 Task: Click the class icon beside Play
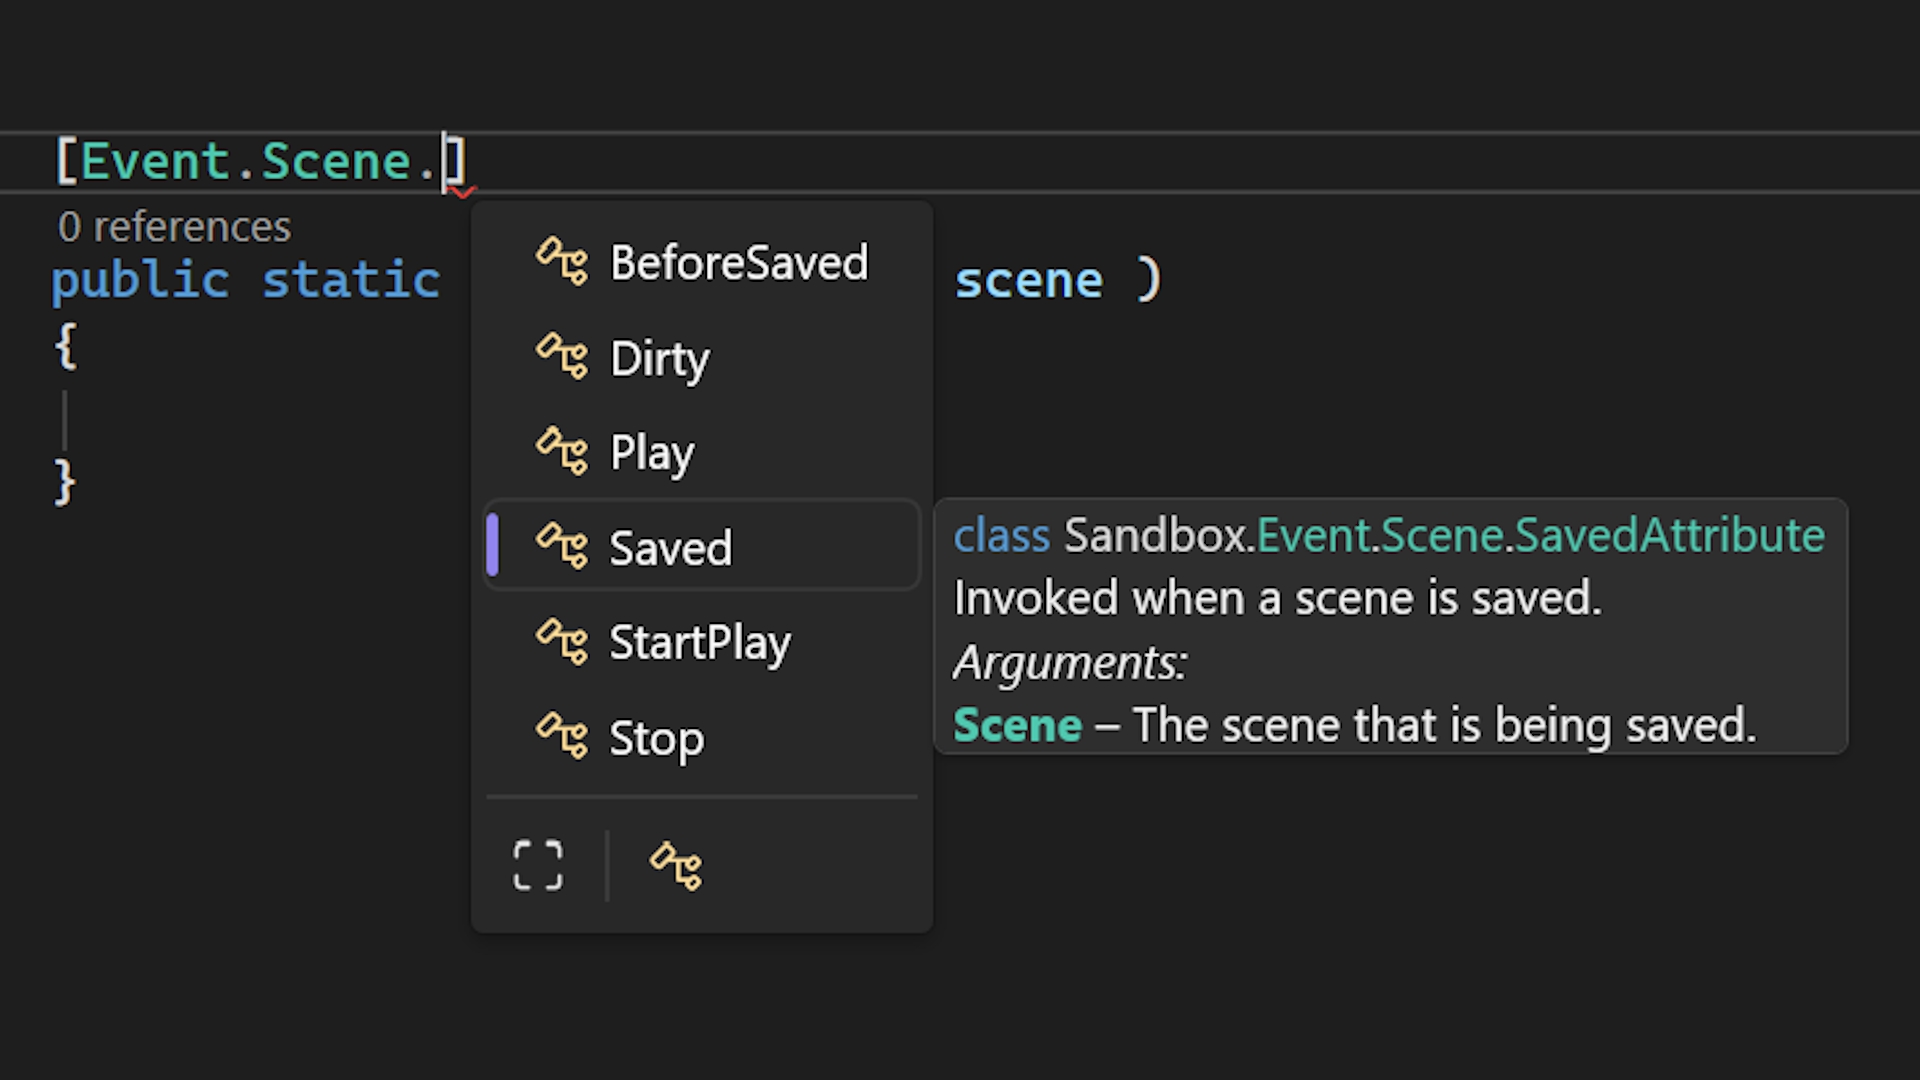point(562,452)
